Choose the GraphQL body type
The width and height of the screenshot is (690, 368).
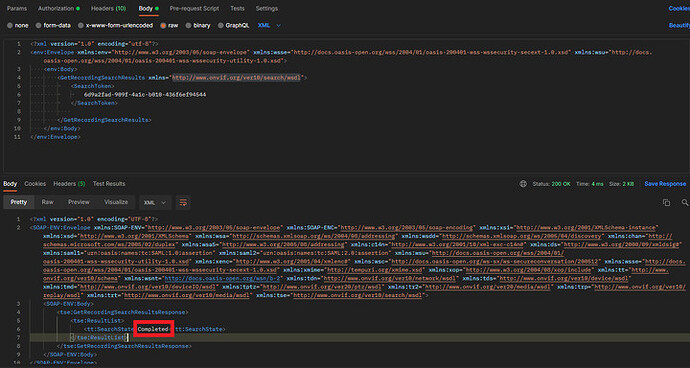[x=234, y=26]
